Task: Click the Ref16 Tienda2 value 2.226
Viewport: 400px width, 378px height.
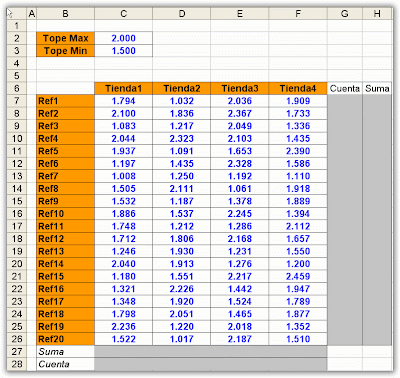Action: pyautogui.click(x=182, y=289)
